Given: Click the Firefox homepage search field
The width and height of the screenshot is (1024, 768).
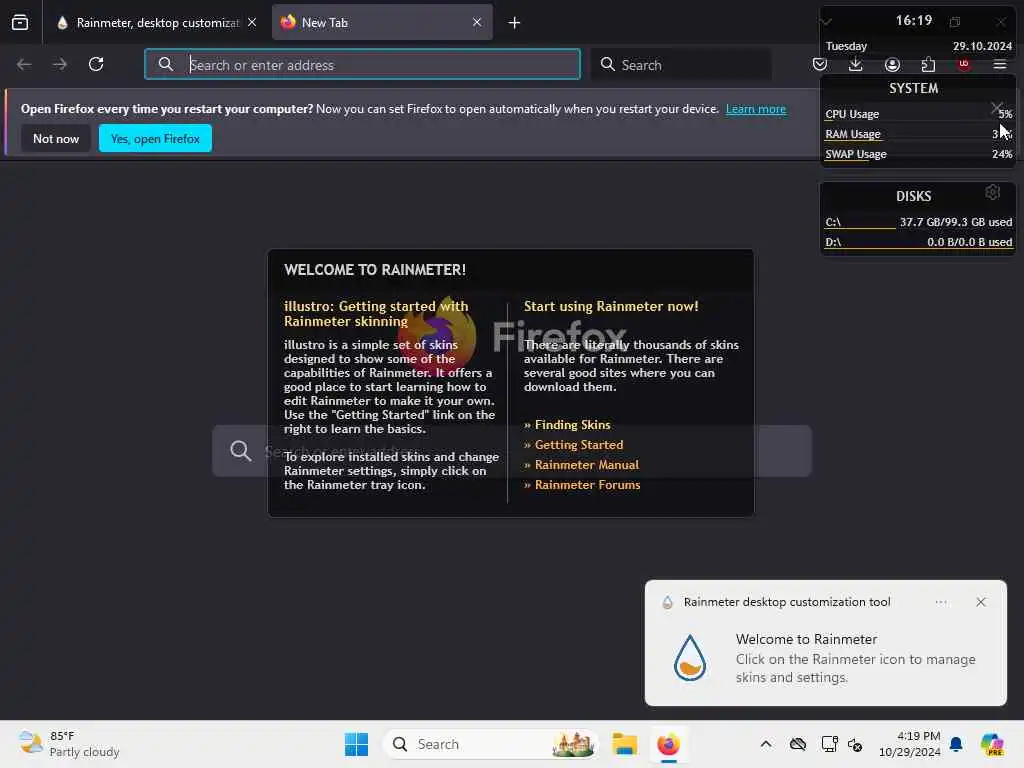Looking at the screenshot, I should [512, 451].
